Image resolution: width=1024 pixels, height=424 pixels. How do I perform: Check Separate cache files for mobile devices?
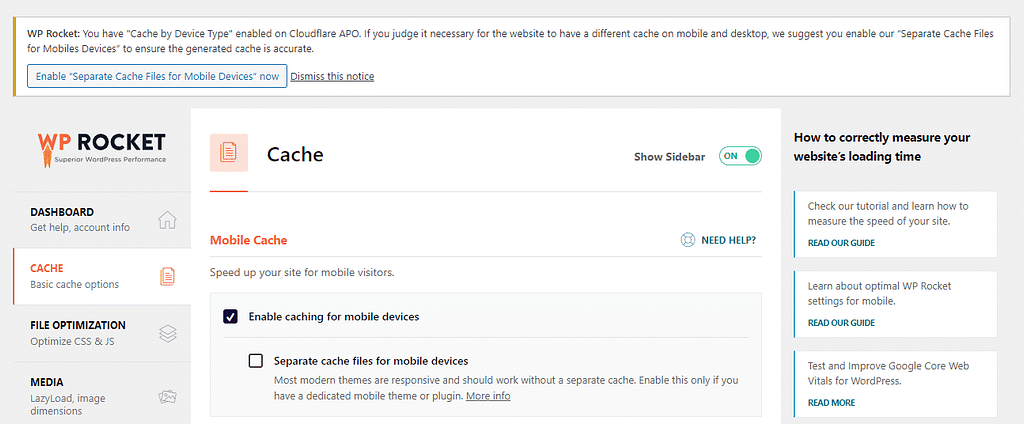coord(256,361)
